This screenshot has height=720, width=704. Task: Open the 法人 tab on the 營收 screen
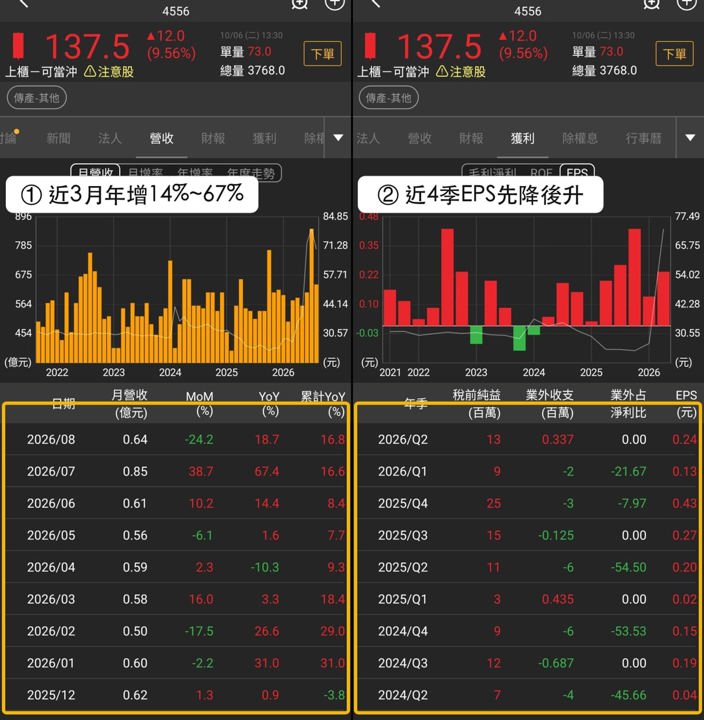109,138
